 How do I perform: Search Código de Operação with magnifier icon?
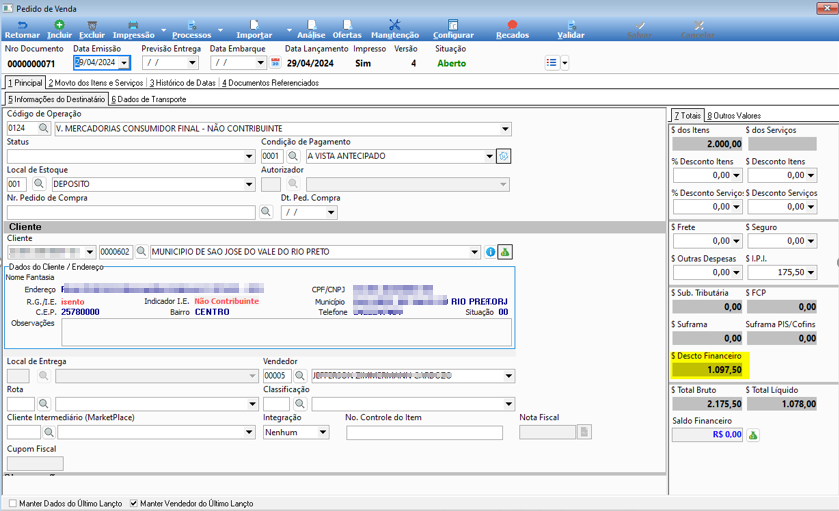point(43,128)
